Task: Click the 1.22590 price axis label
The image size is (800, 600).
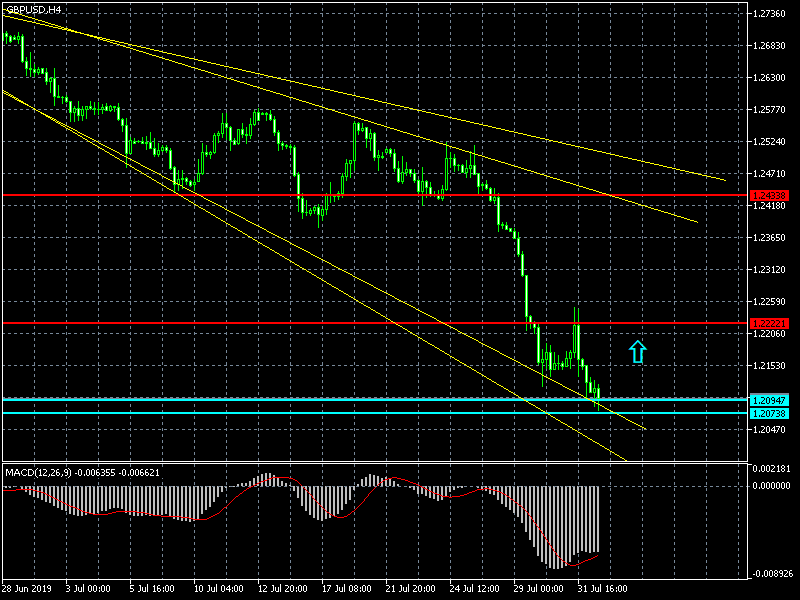Action: 769,302
